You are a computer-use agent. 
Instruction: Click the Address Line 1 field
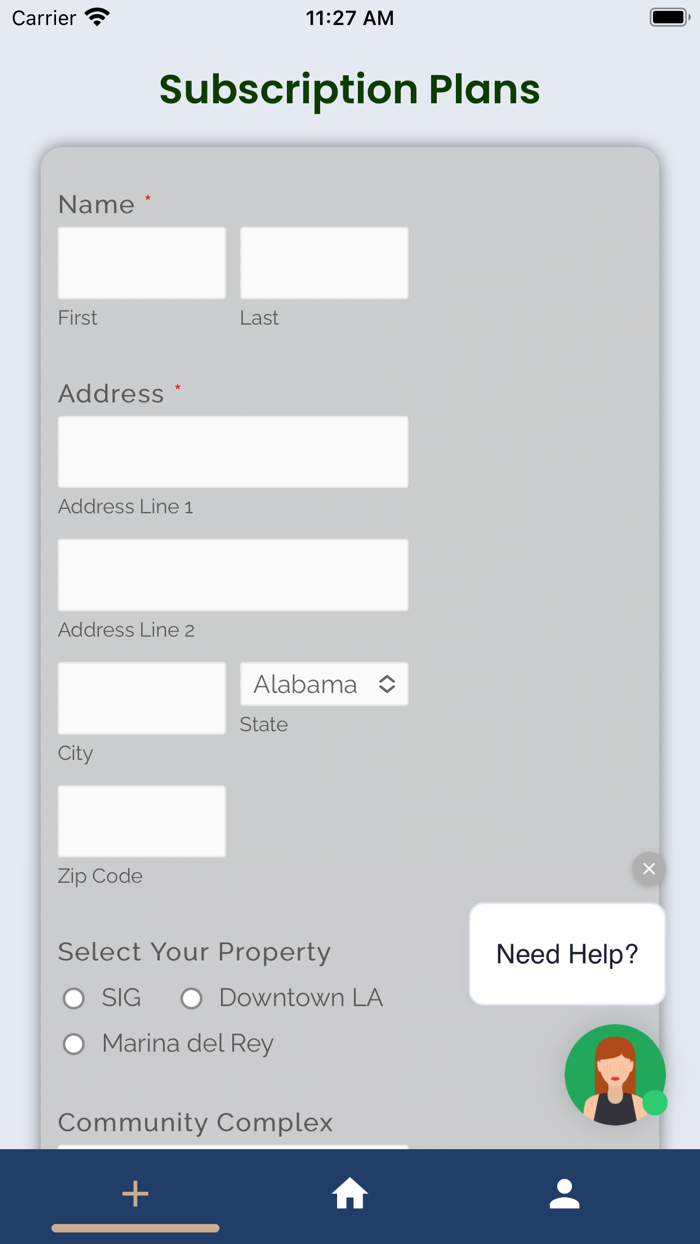click(x=232, y=452)
